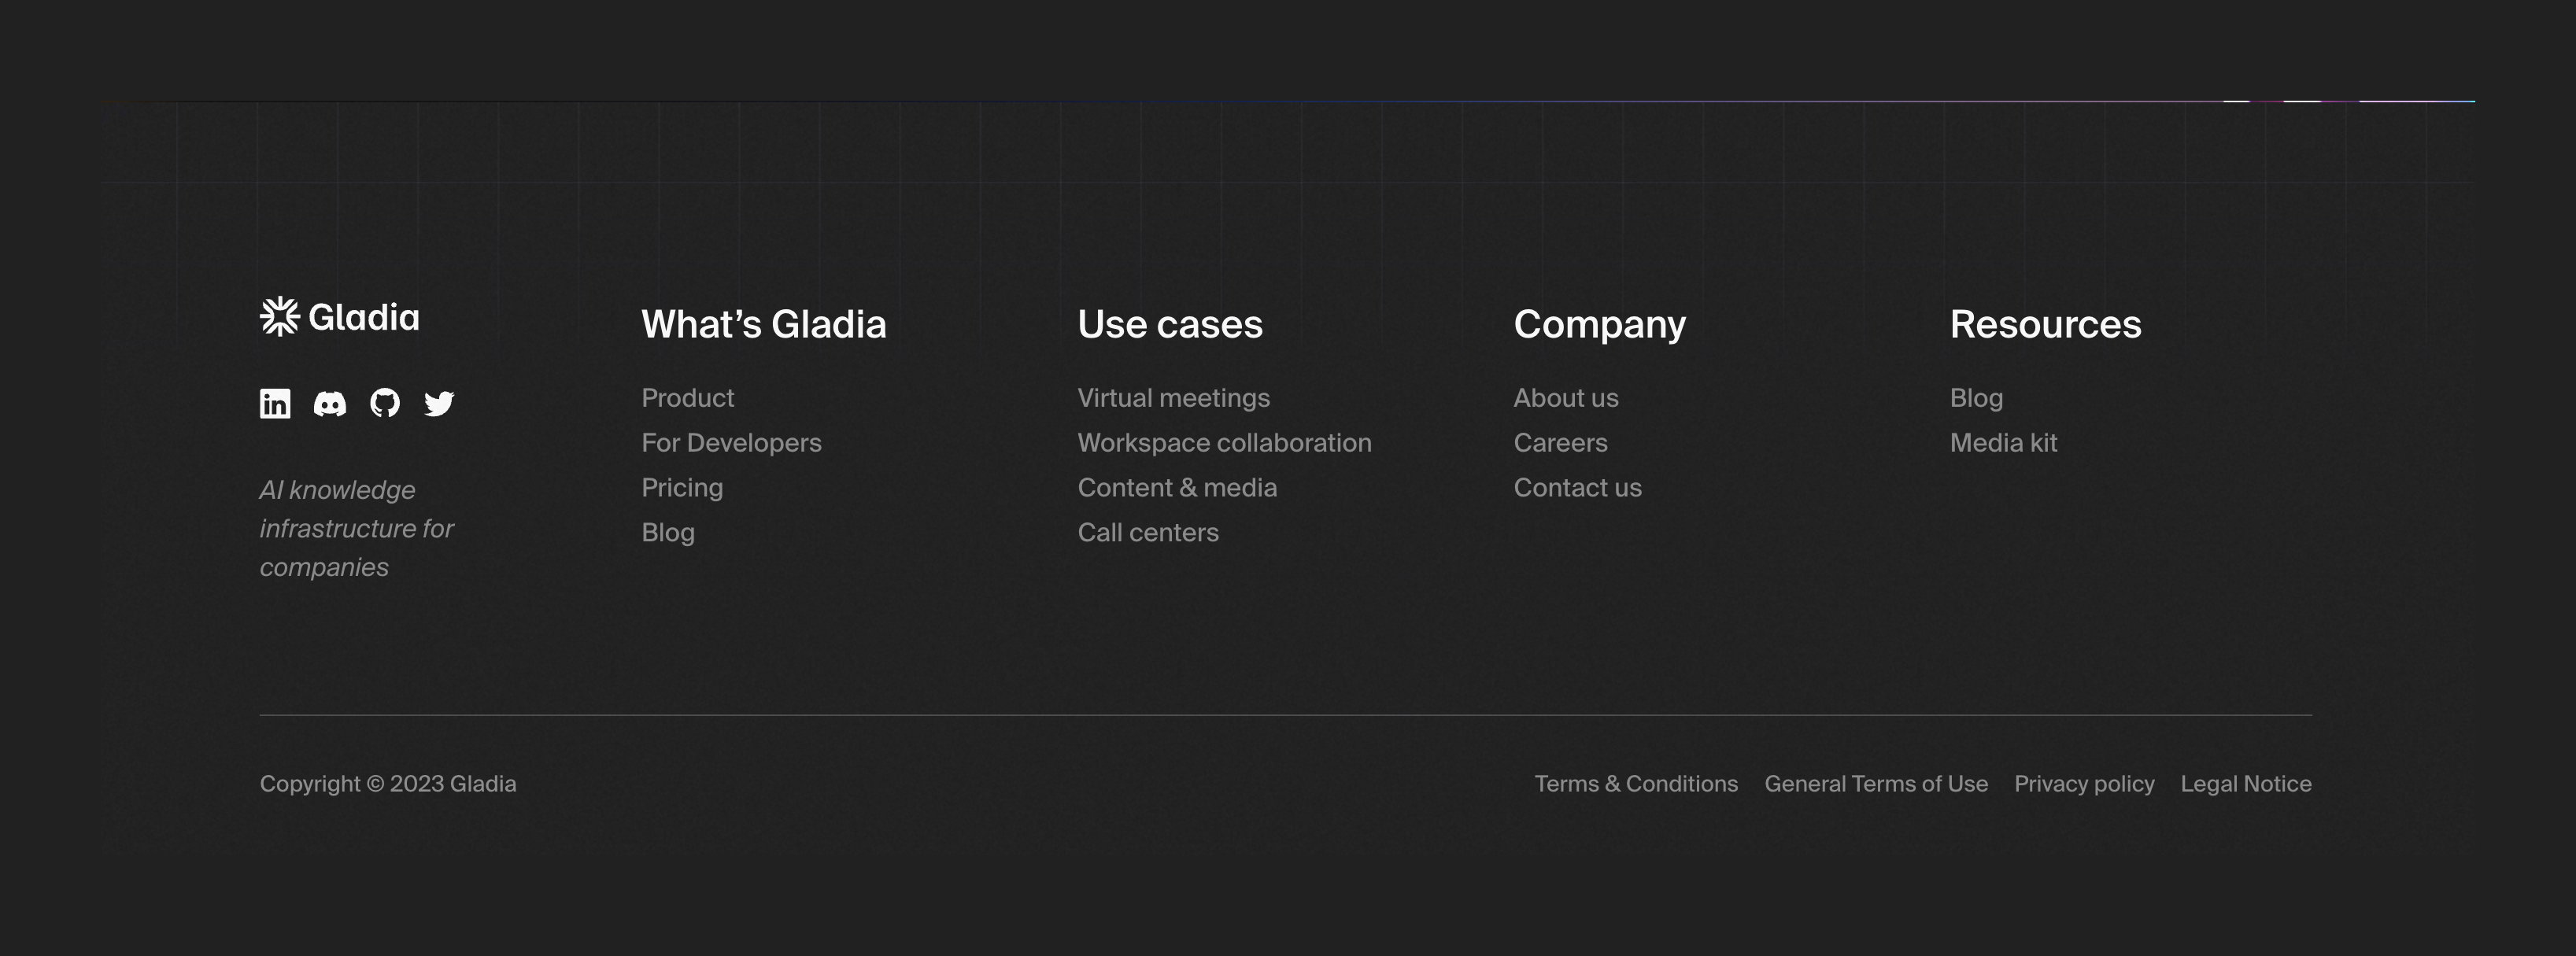This screenshot has width=2576, height=956.
Task: Open the For Developers link
Action: pos(731,443)
